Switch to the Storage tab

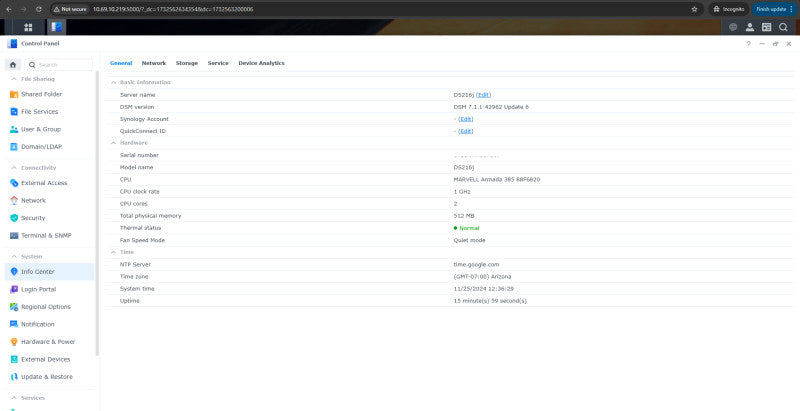[187, 63]
